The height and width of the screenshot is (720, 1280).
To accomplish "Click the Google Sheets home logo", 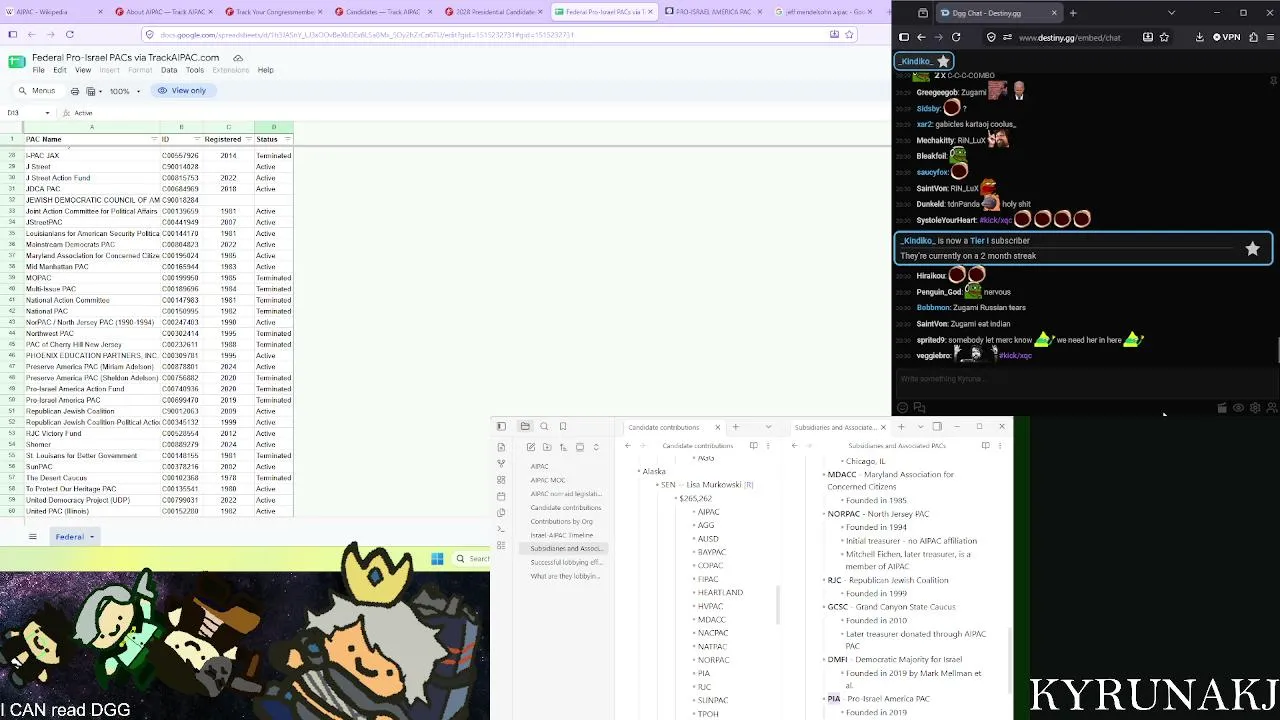I will pyautogui.click(x=16, y=63).
